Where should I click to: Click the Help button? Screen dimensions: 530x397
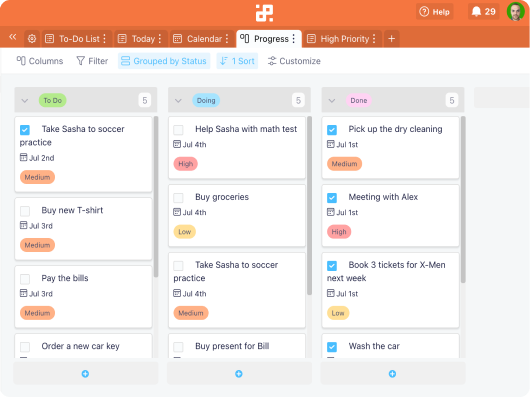pyautogui.click(x=434, y=12)
